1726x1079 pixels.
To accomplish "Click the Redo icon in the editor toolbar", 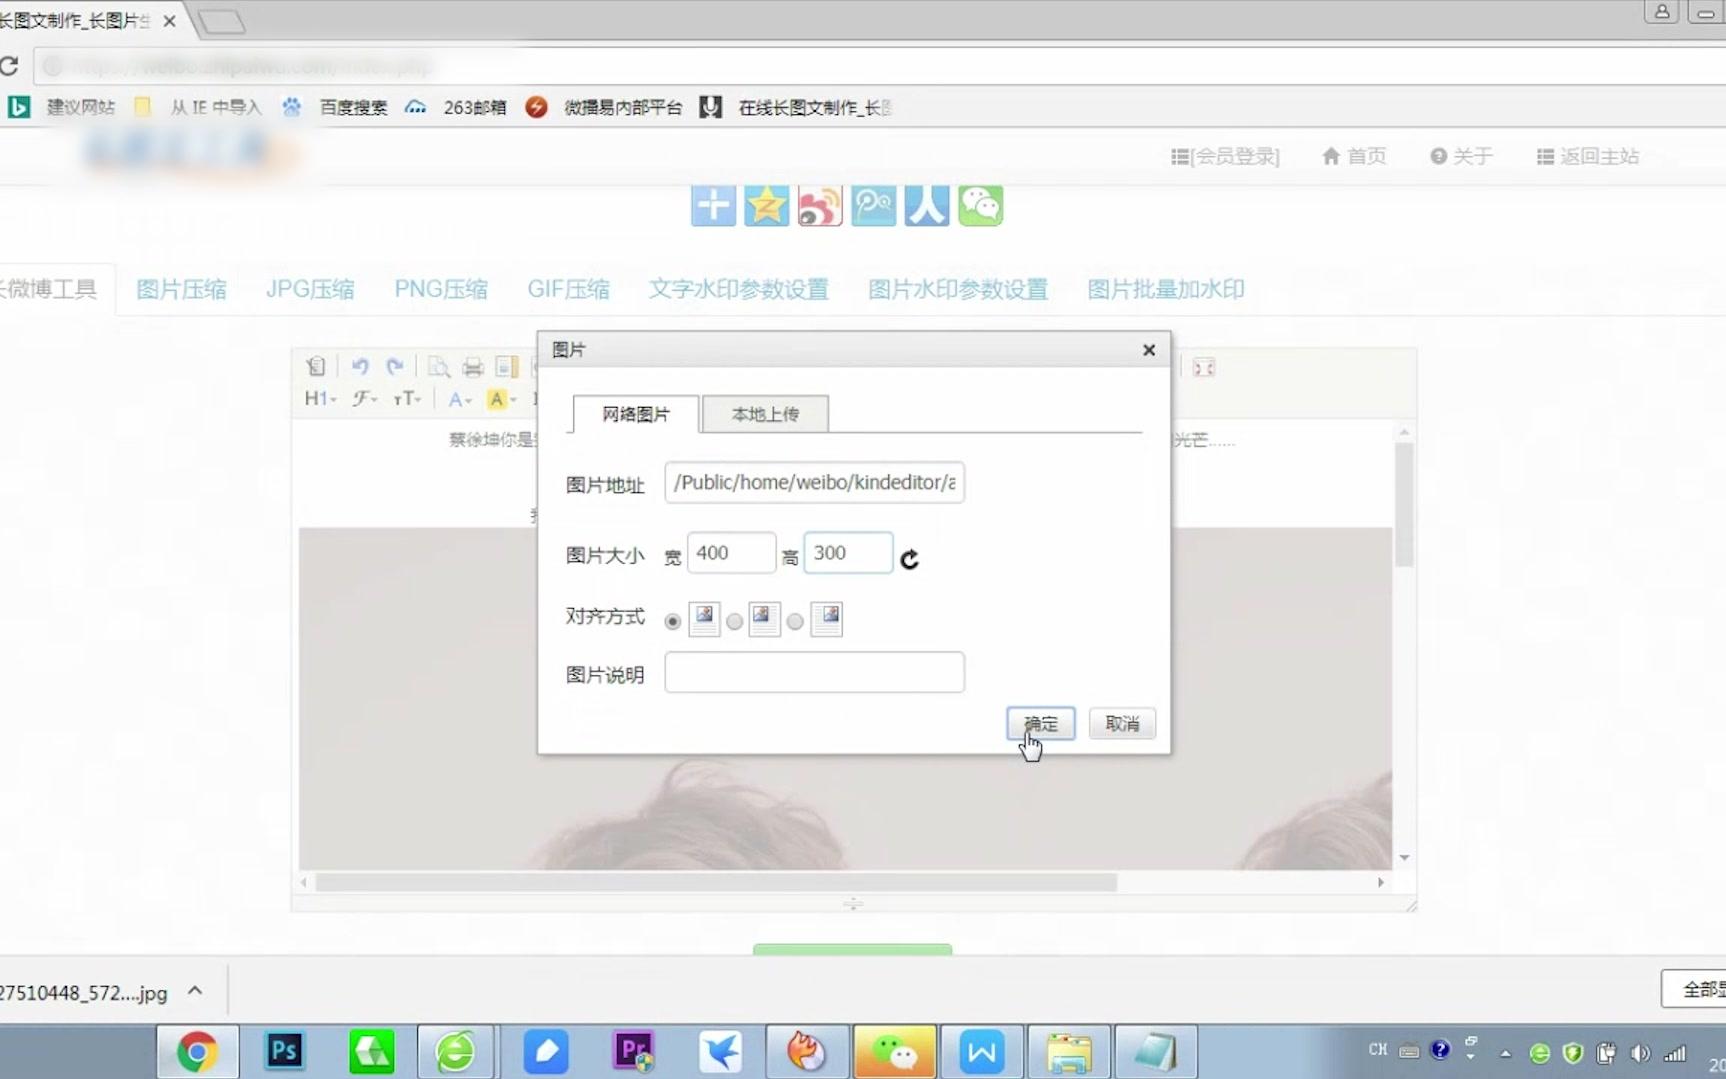I will point(395,367).
